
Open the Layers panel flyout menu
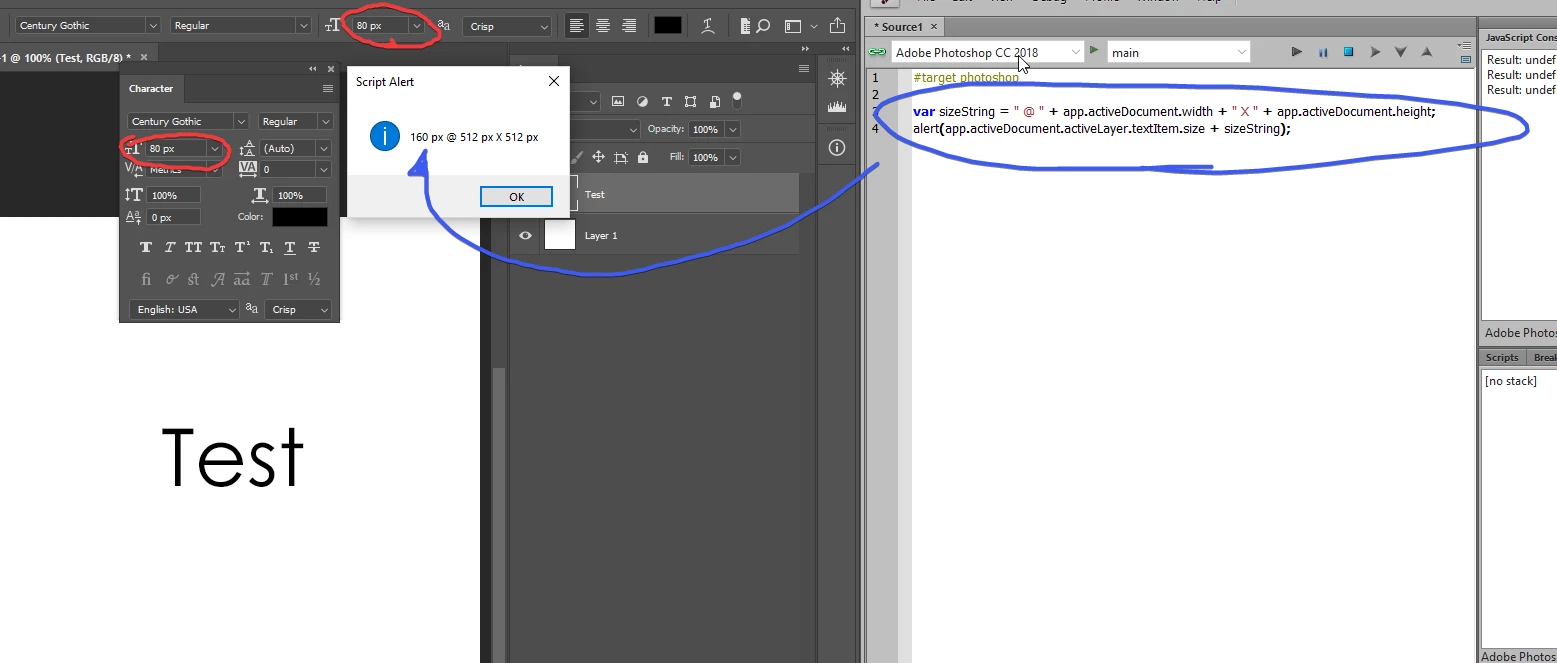click(x=804, y=69)
